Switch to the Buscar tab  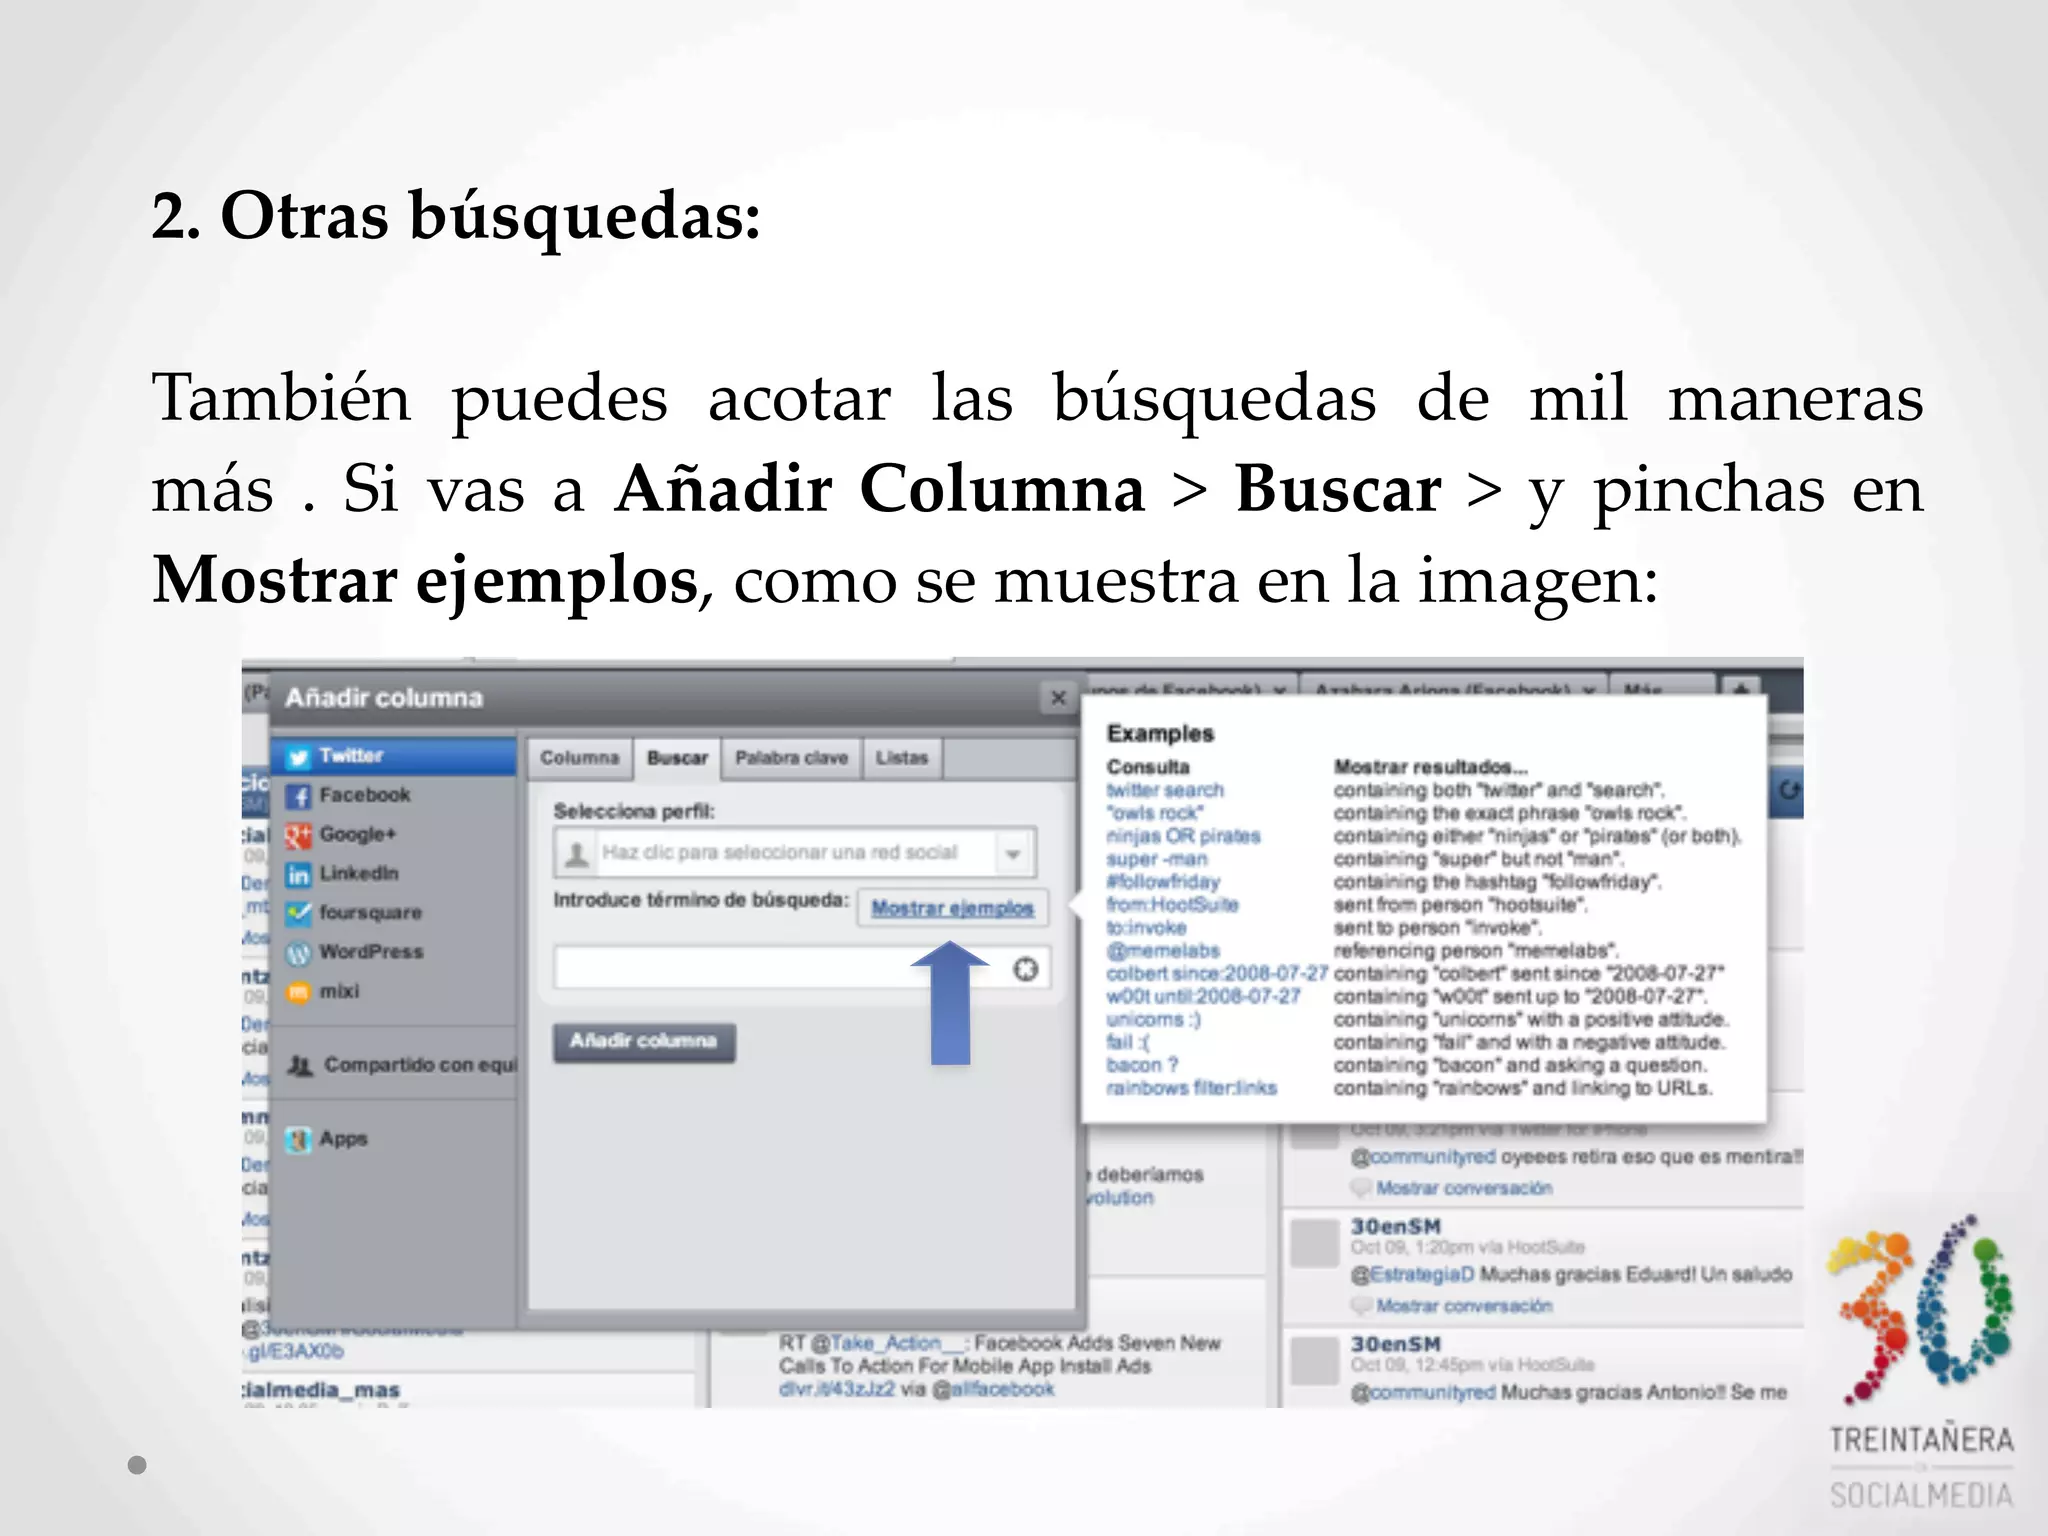click(677, 758)
